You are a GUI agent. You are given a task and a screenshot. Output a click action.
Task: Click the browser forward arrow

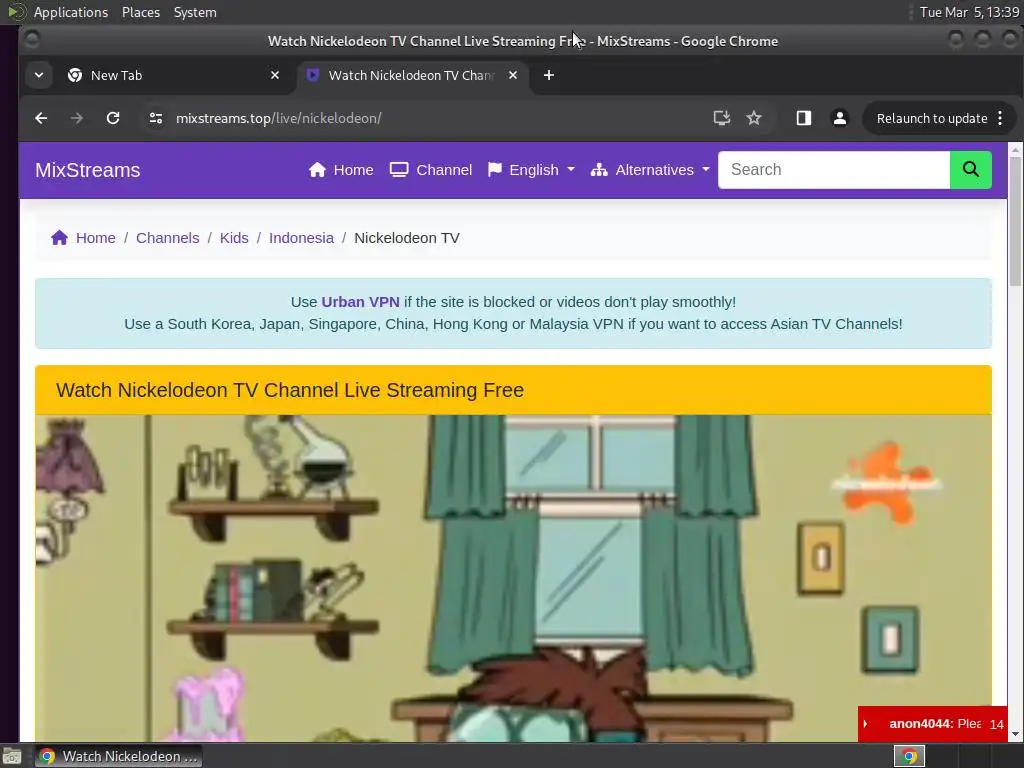pos(77,118)
